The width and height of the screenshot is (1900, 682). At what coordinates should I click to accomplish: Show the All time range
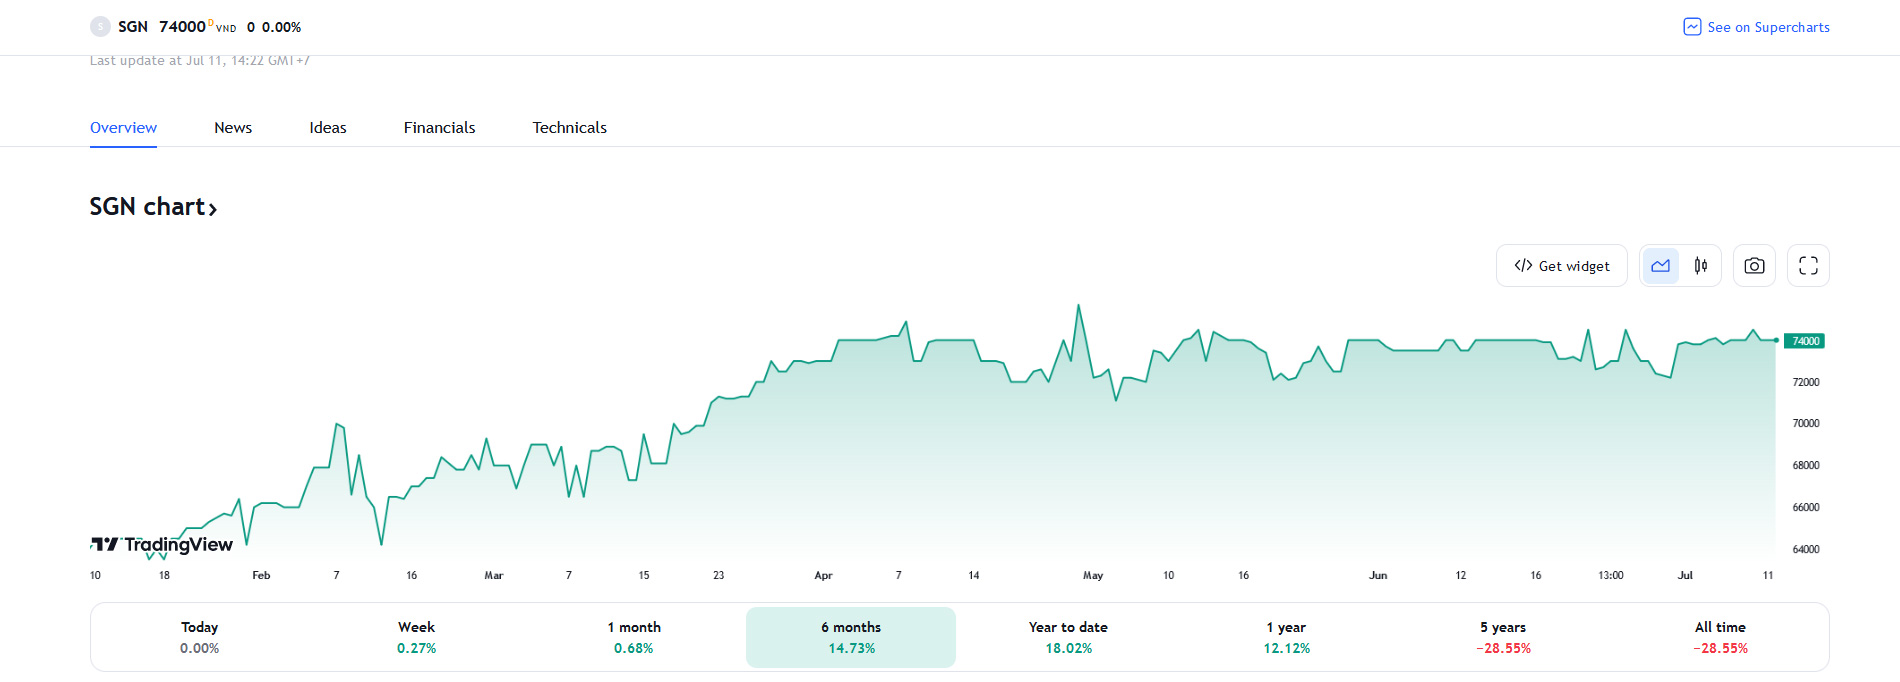[x=1720, y=637]
